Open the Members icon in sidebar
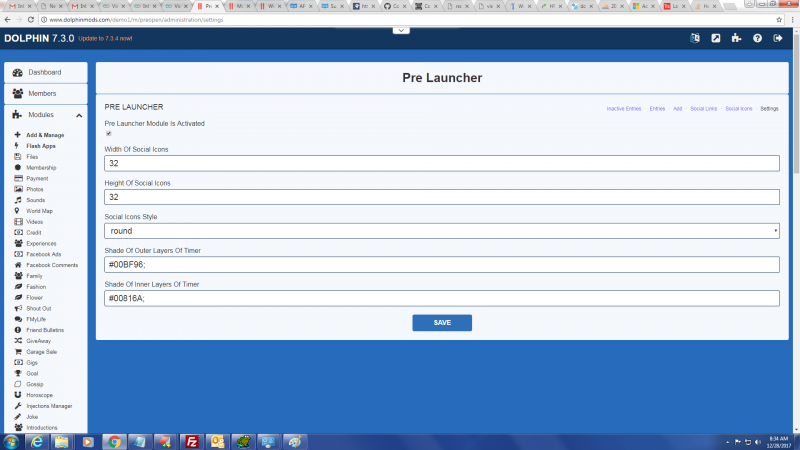Screen dimensions: 800x450 (18, 93)
